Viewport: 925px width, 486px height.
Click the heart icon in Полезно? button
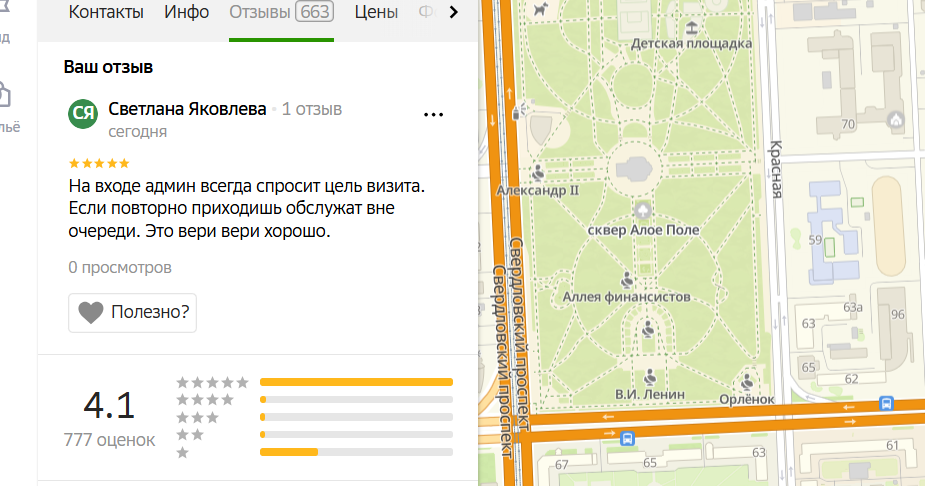pos(91,313)
